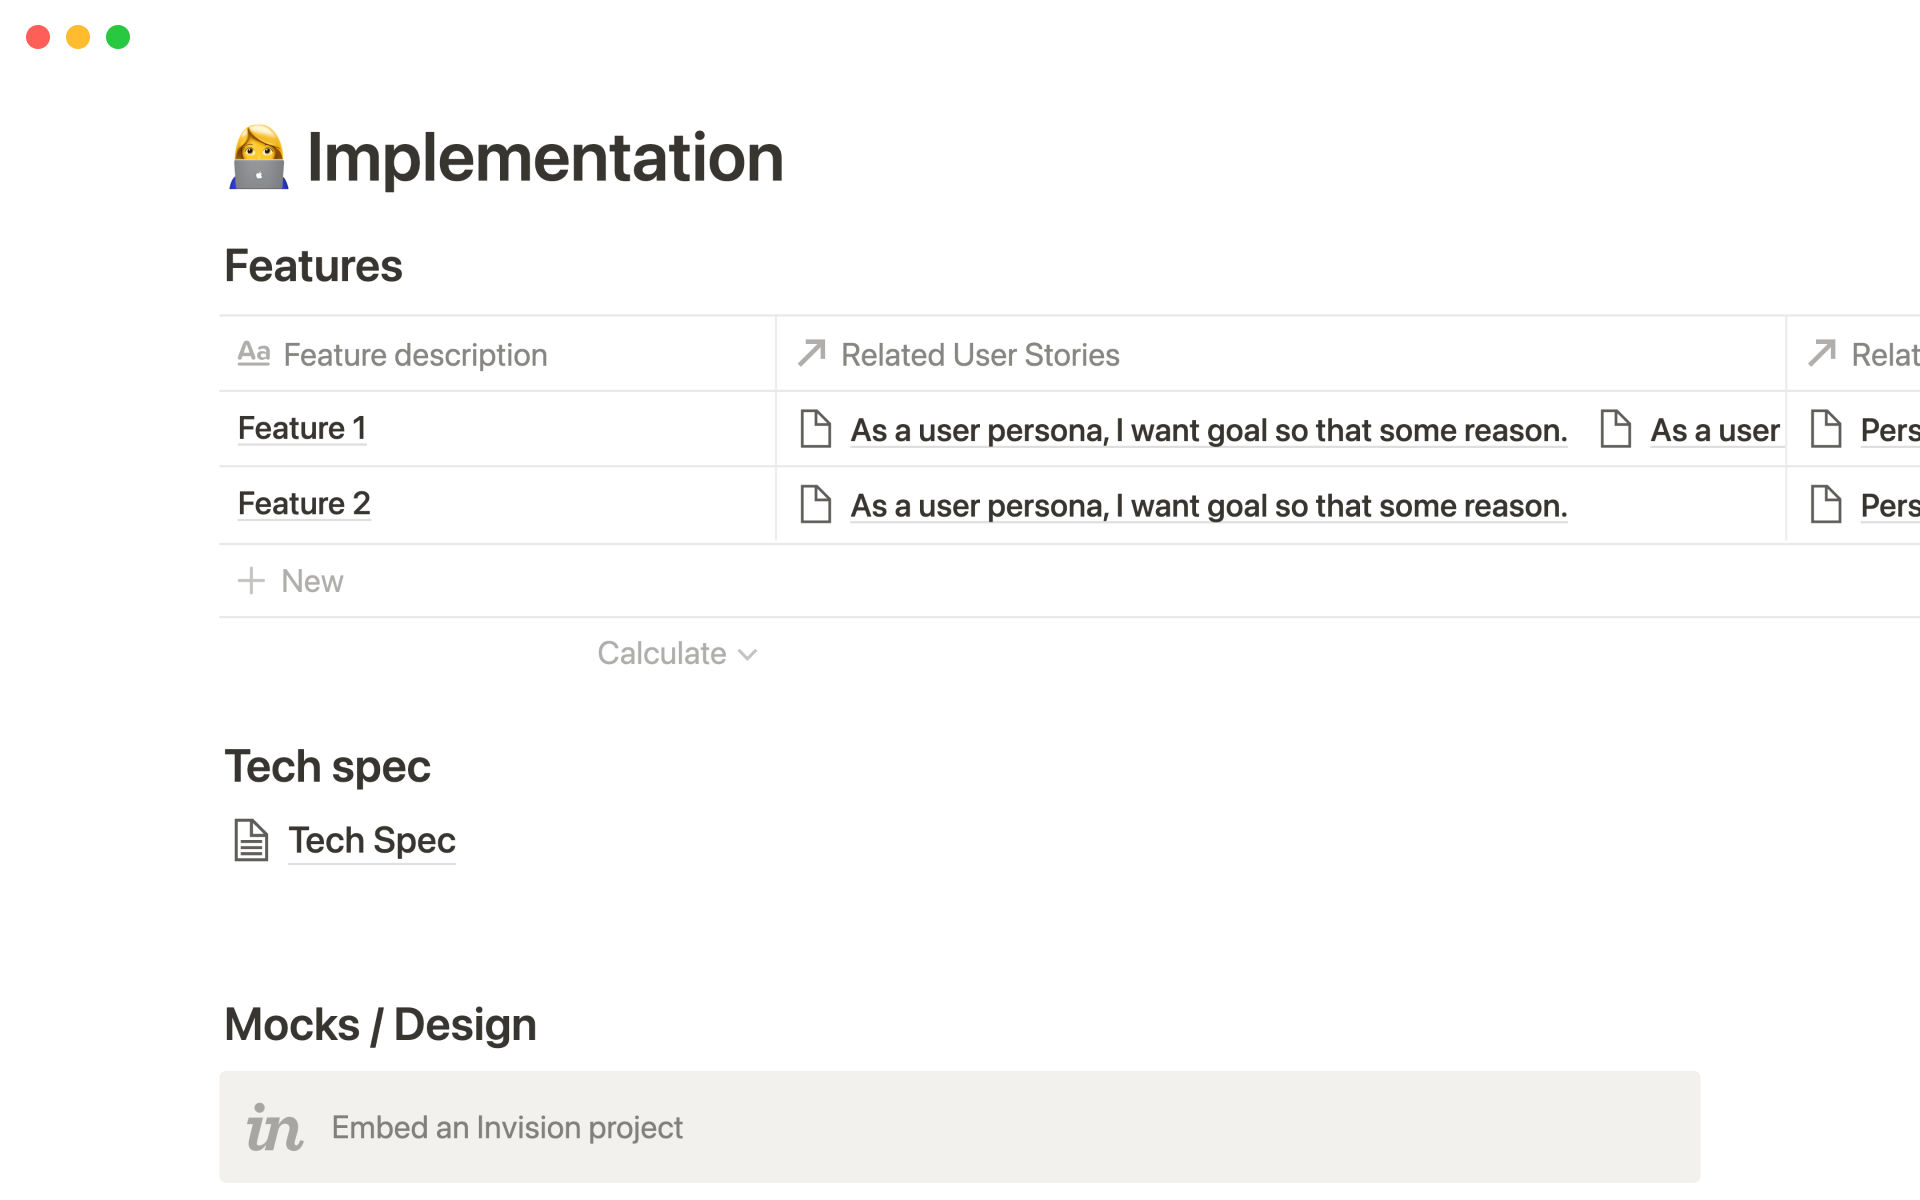Click page icon of Feature 2 user story
This screenshot has width=1920, height=1200.
point(816,505)
